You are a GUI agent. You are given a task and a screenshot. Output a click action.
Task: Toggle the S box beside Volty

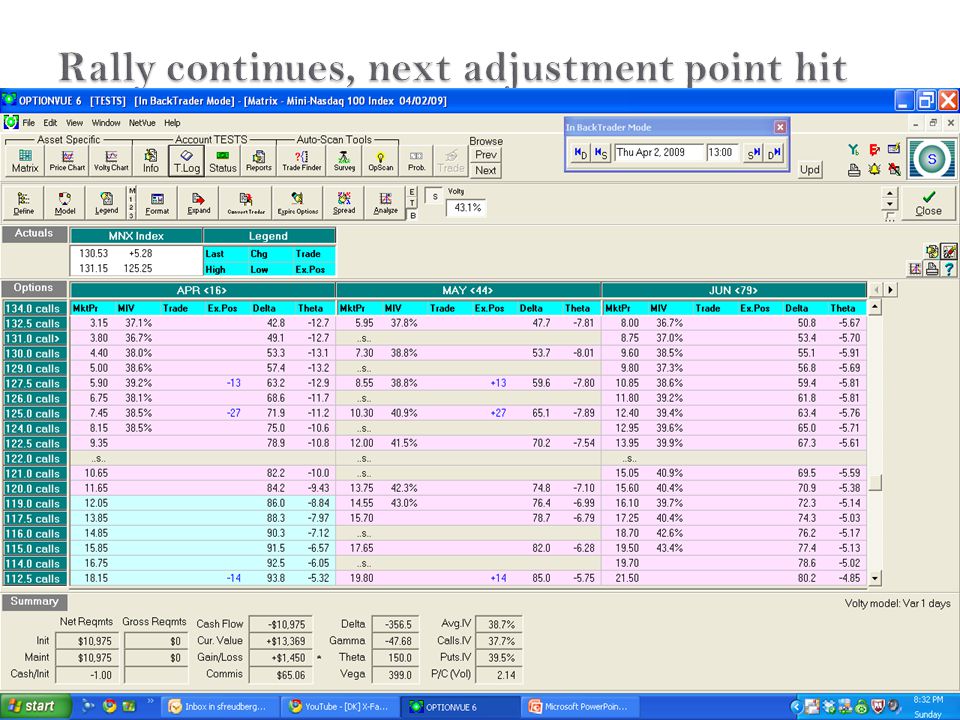[x=434, y=196]
